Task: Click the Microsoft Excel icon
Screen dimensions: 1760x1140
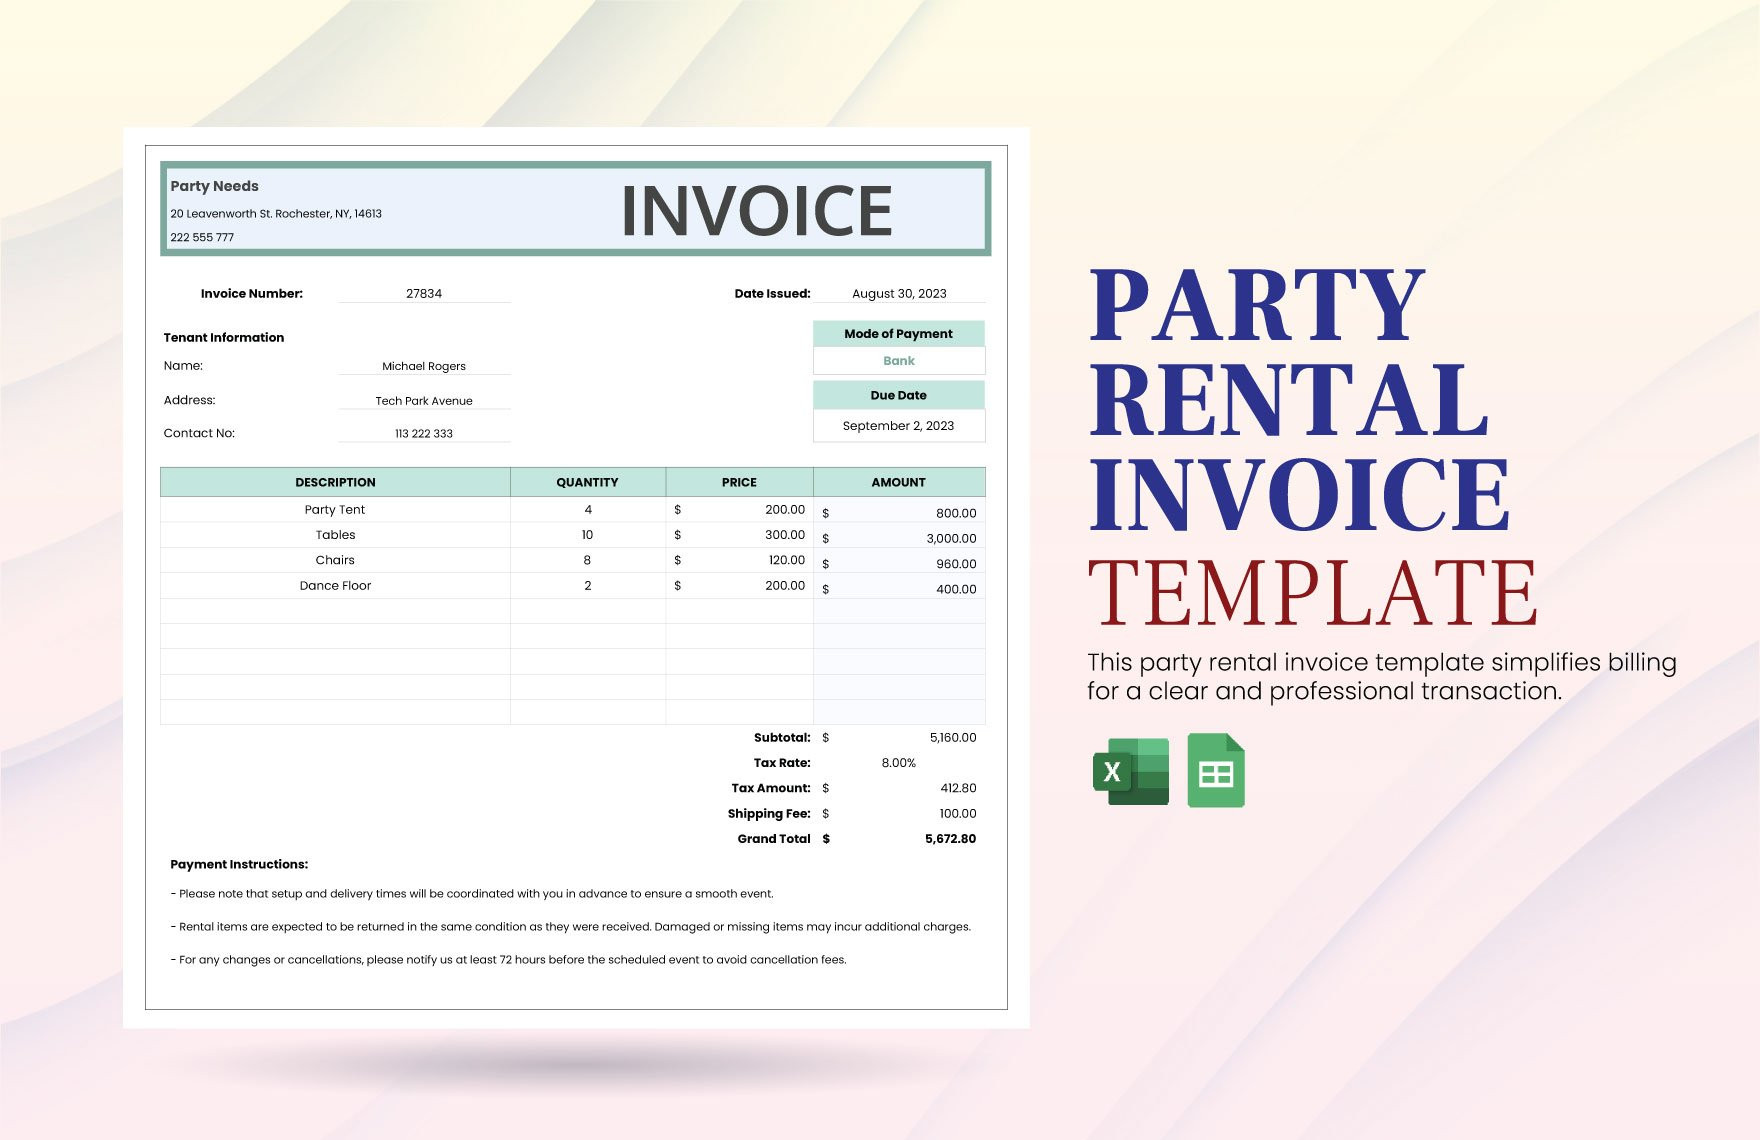Action: pos(1131,771)
